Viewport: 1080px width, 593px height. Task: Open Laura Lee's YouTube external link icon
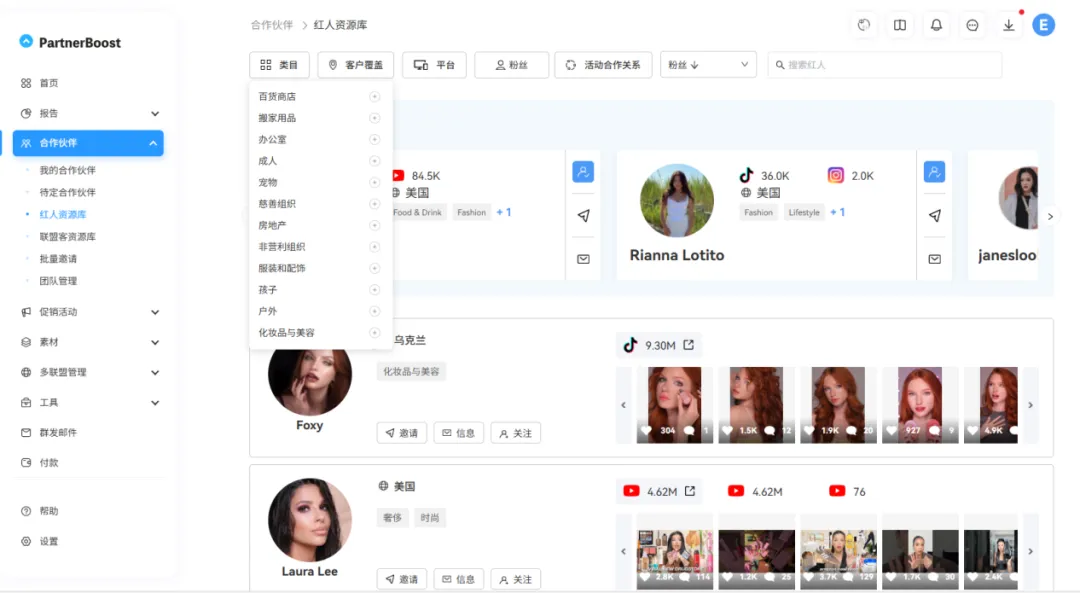click(689, 491)
